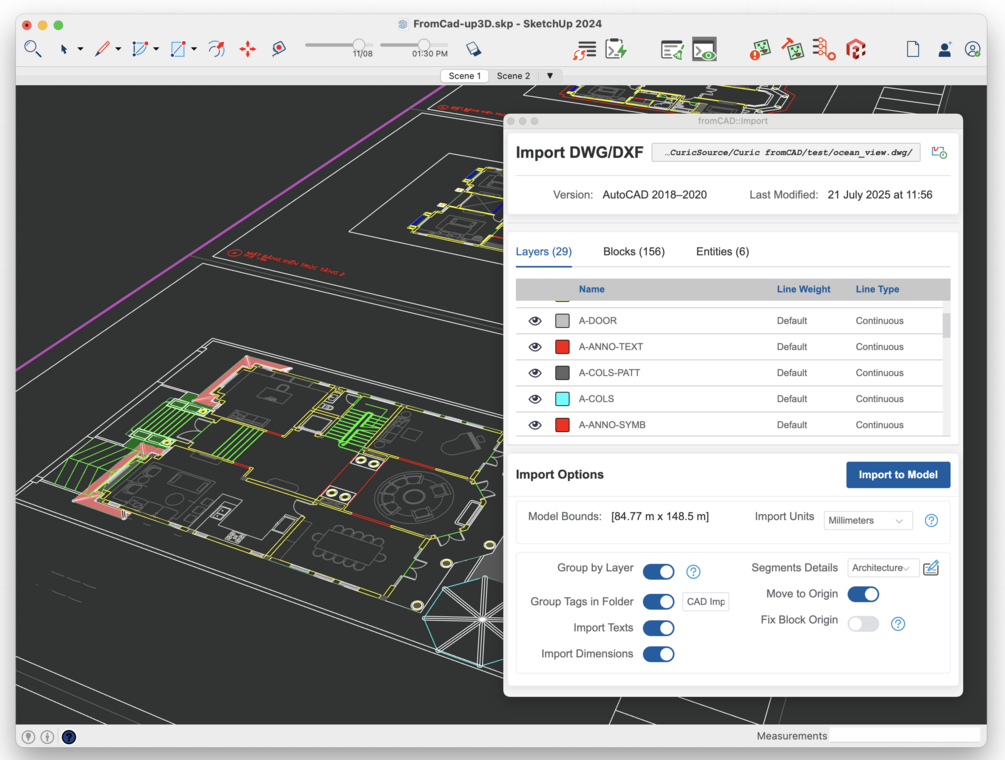
Task: Switch to the Scene 2 tab
Action: [x=513, y=76]
